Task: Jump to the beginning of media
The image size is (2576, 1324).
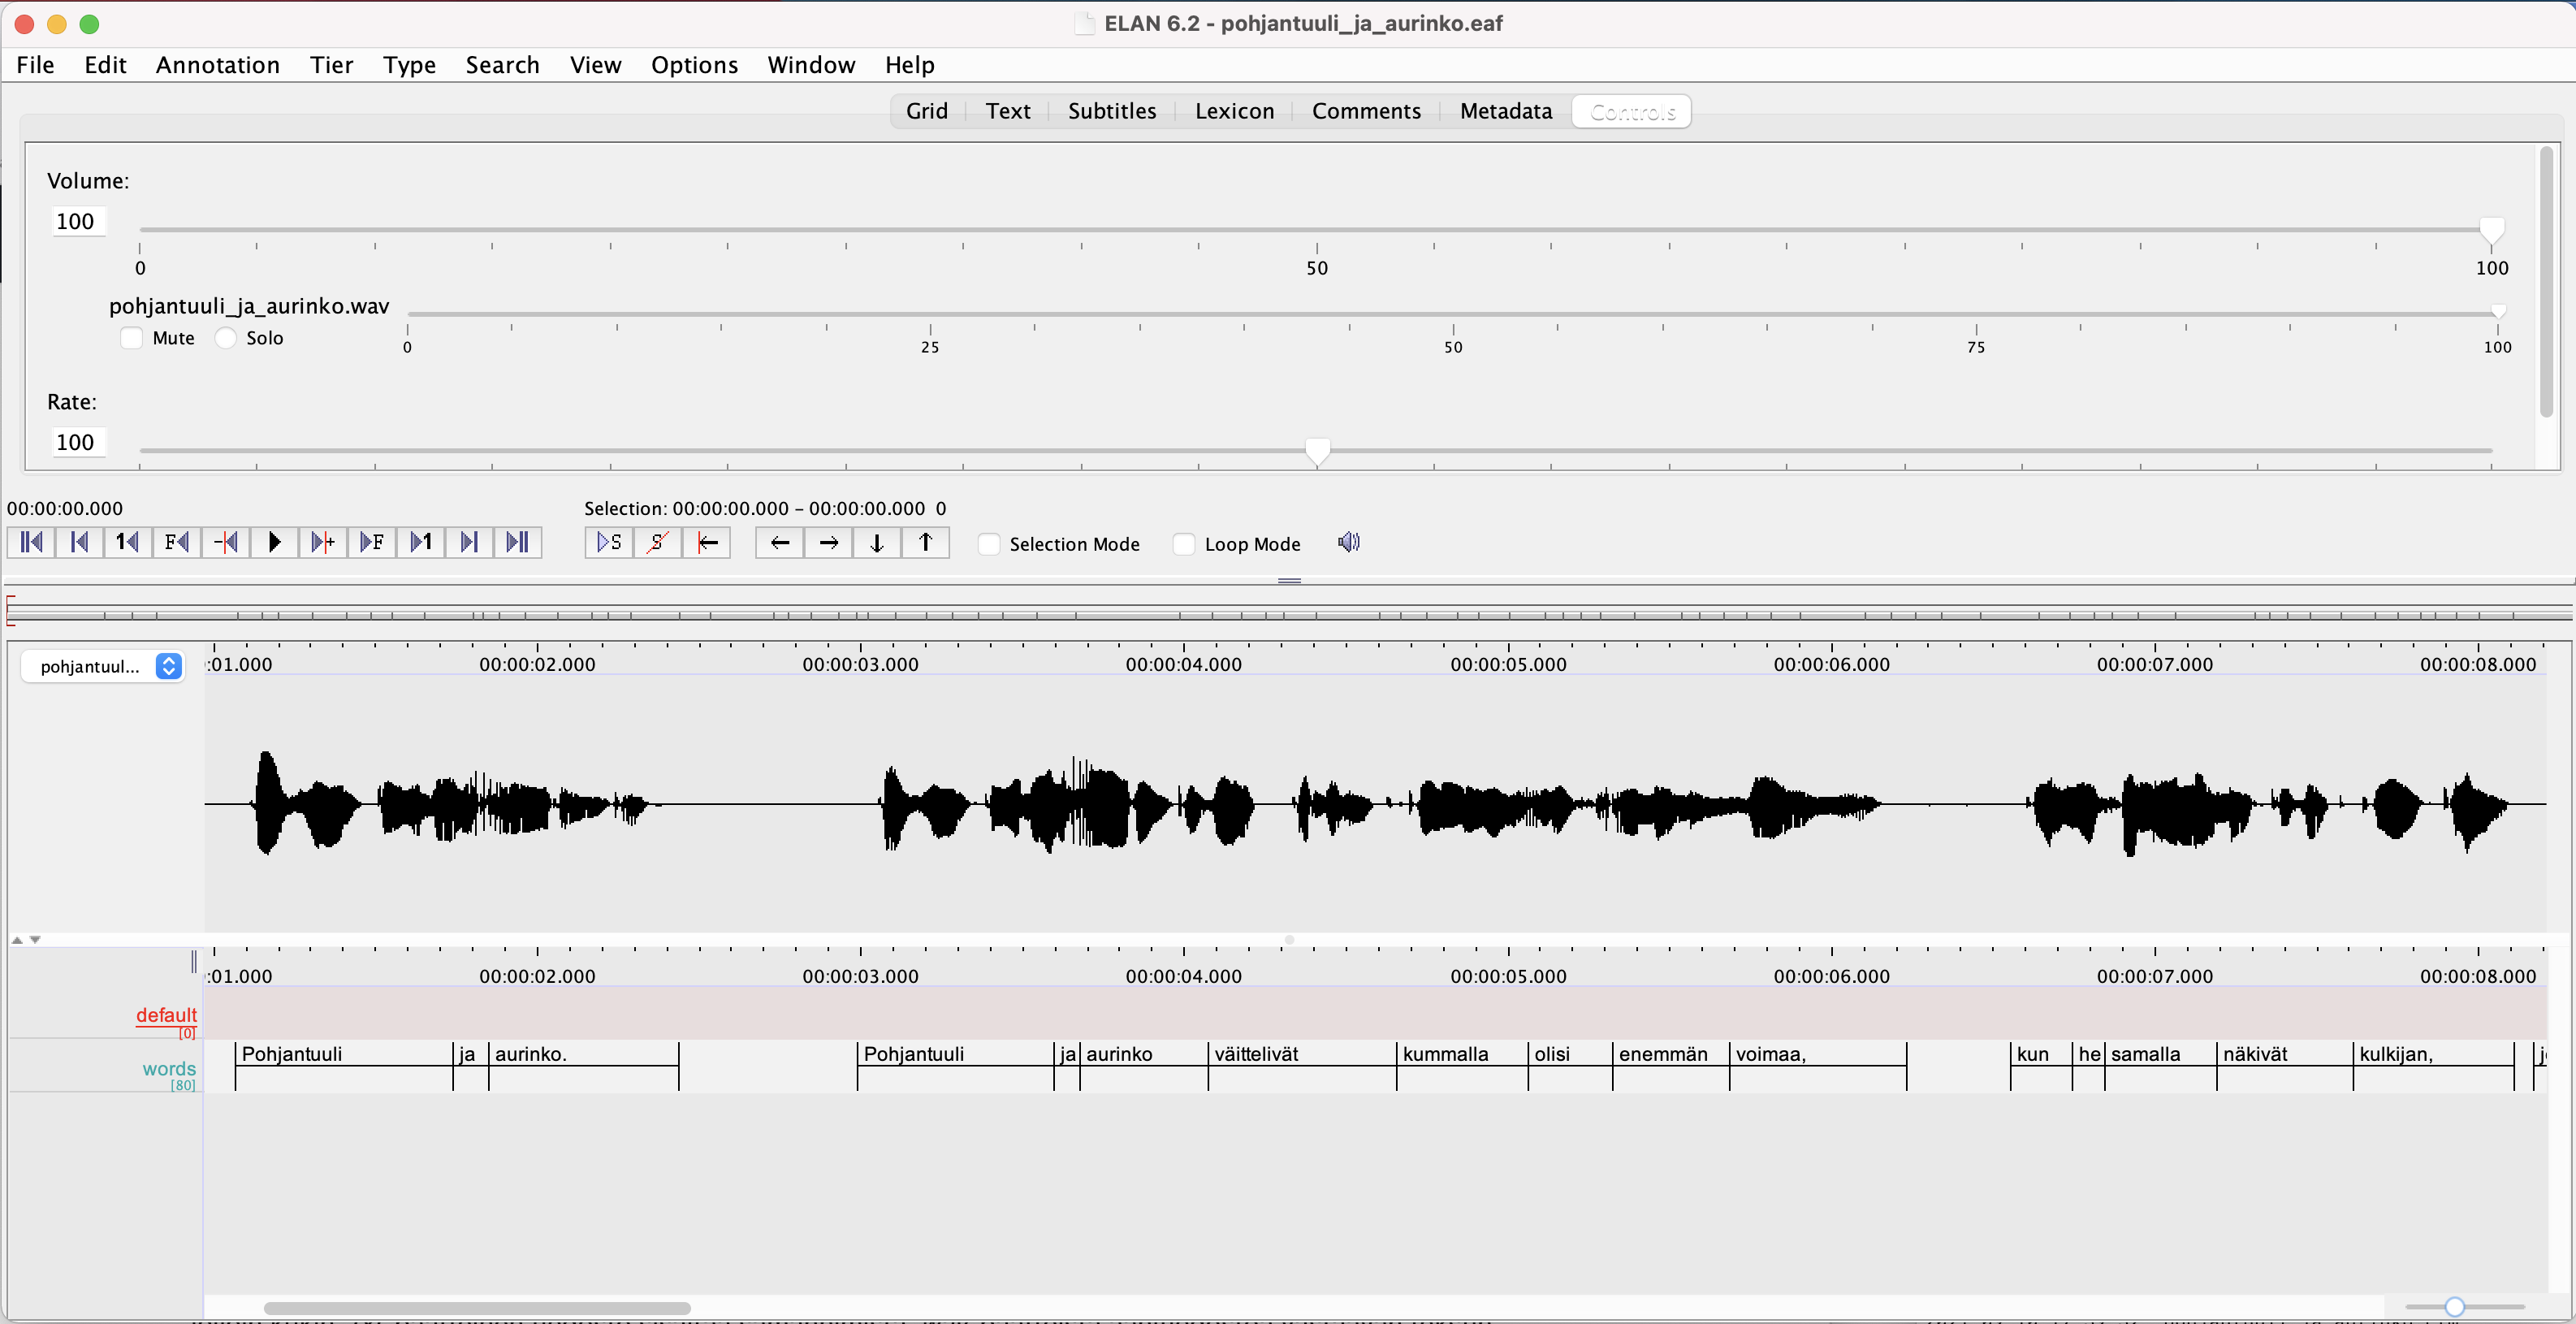Action: (31, 542)
